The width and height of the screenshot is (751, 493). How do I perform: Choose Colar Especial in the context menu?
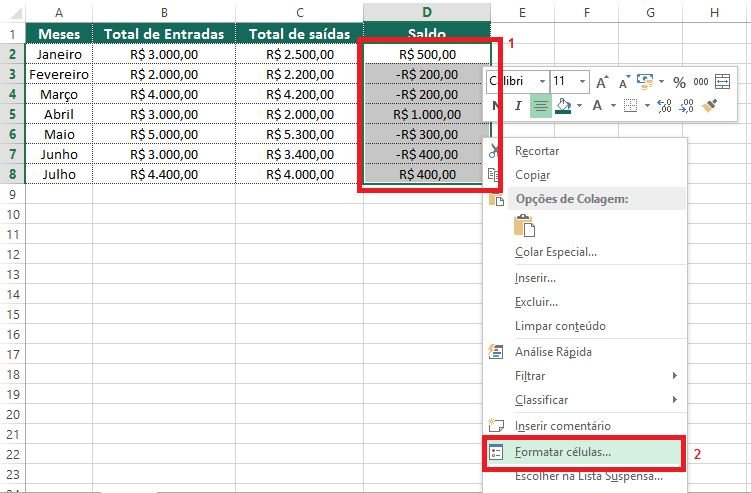555,252
